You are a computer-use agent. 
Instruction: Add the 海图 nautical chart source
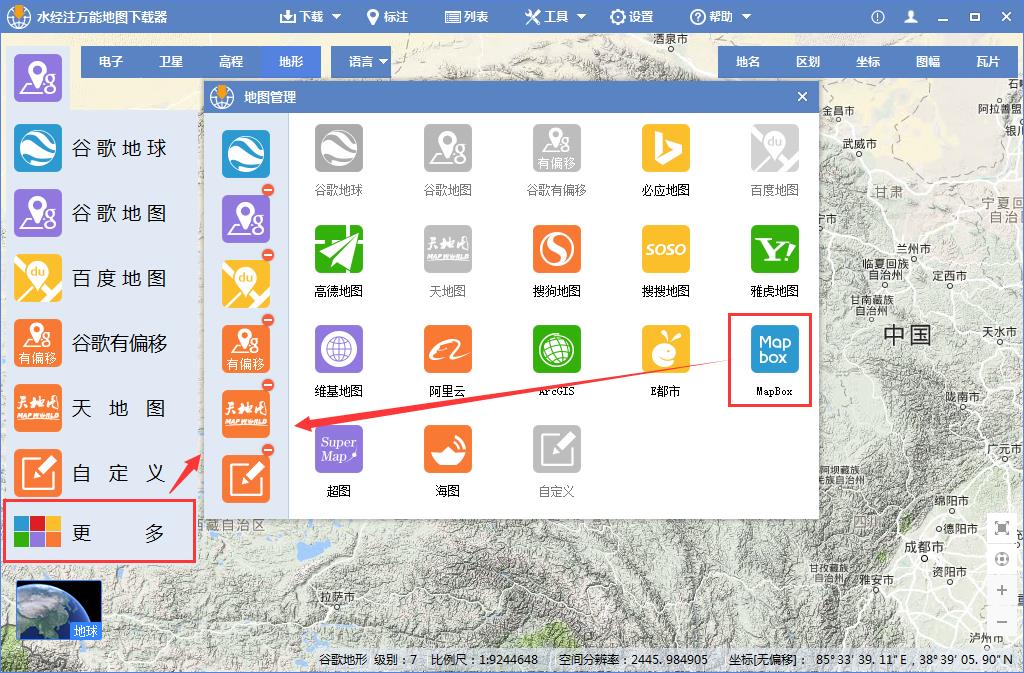pos(447,449)
